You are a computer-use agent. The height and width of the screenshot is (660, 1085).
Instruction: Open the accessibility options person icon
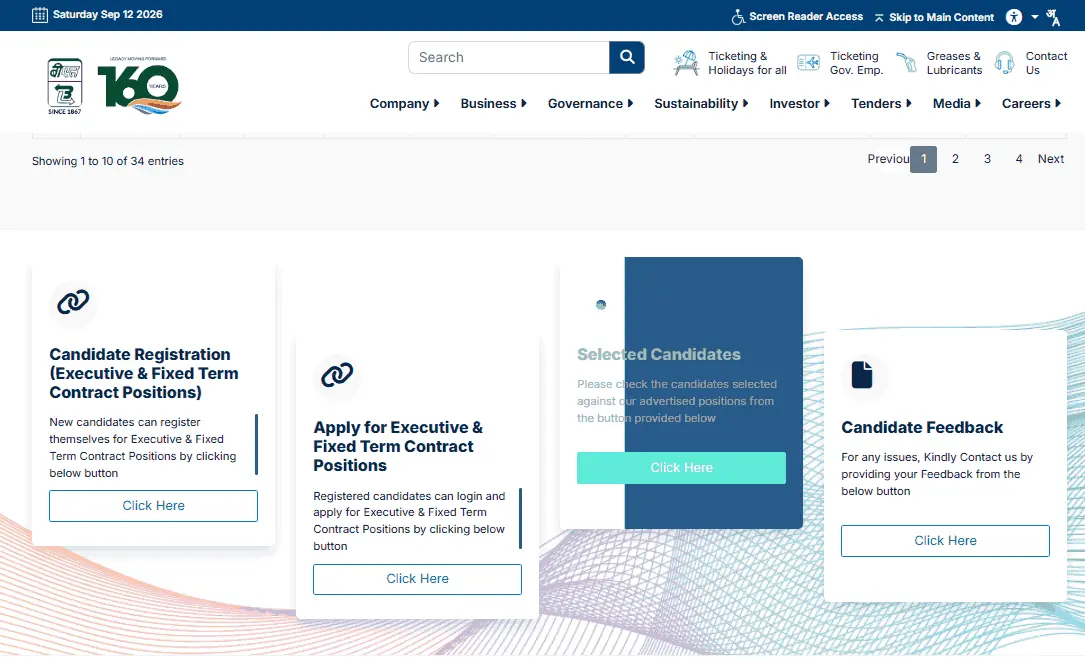pyautogui.click(x=1014, y=17)
